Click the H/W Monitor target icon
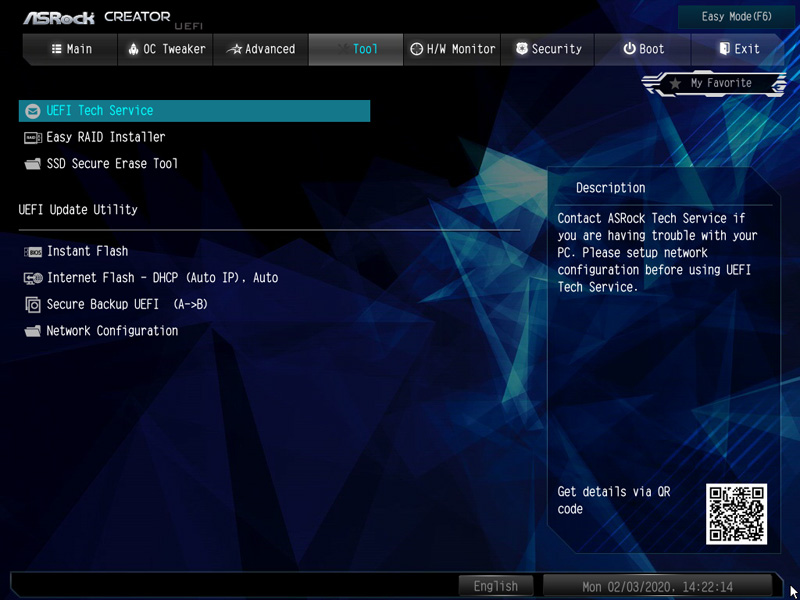The height and width of the screenshot is (600, 800). (417, 49)
